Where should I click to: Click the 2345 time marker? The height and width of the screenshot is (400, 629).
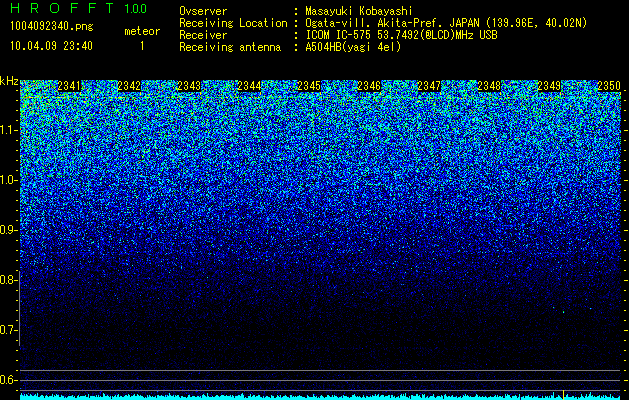pyautogui.click(x=309, y=86)
